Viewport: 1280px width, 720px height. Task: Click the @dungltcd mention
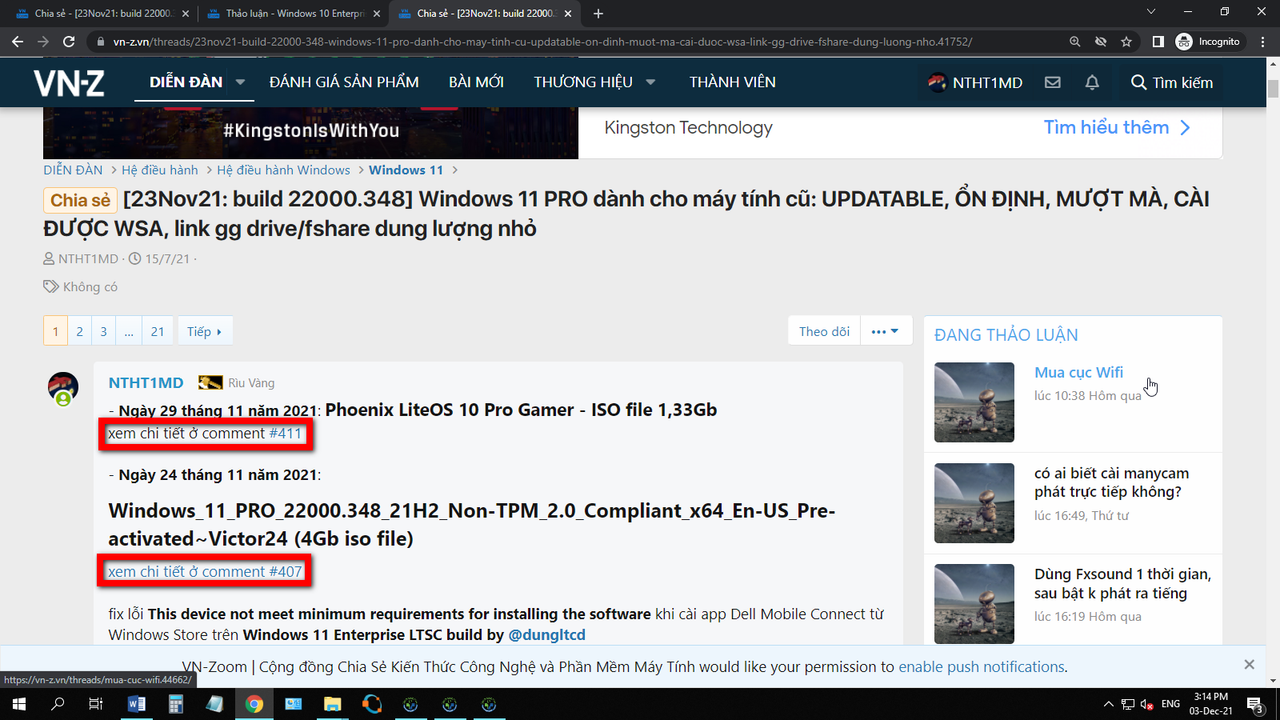click(547, 634)
